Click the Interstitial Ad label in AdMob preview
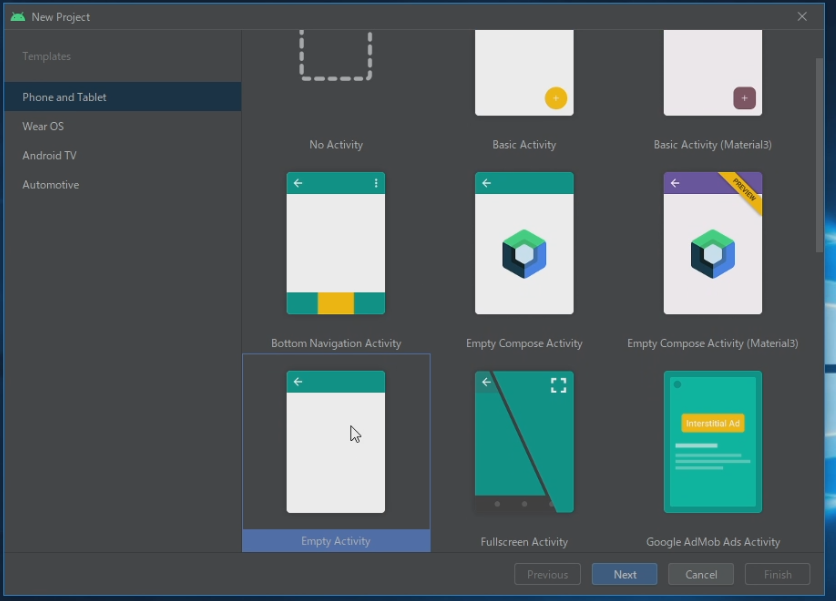The width and height of the screenshot is (836, 601). point(712,423)
